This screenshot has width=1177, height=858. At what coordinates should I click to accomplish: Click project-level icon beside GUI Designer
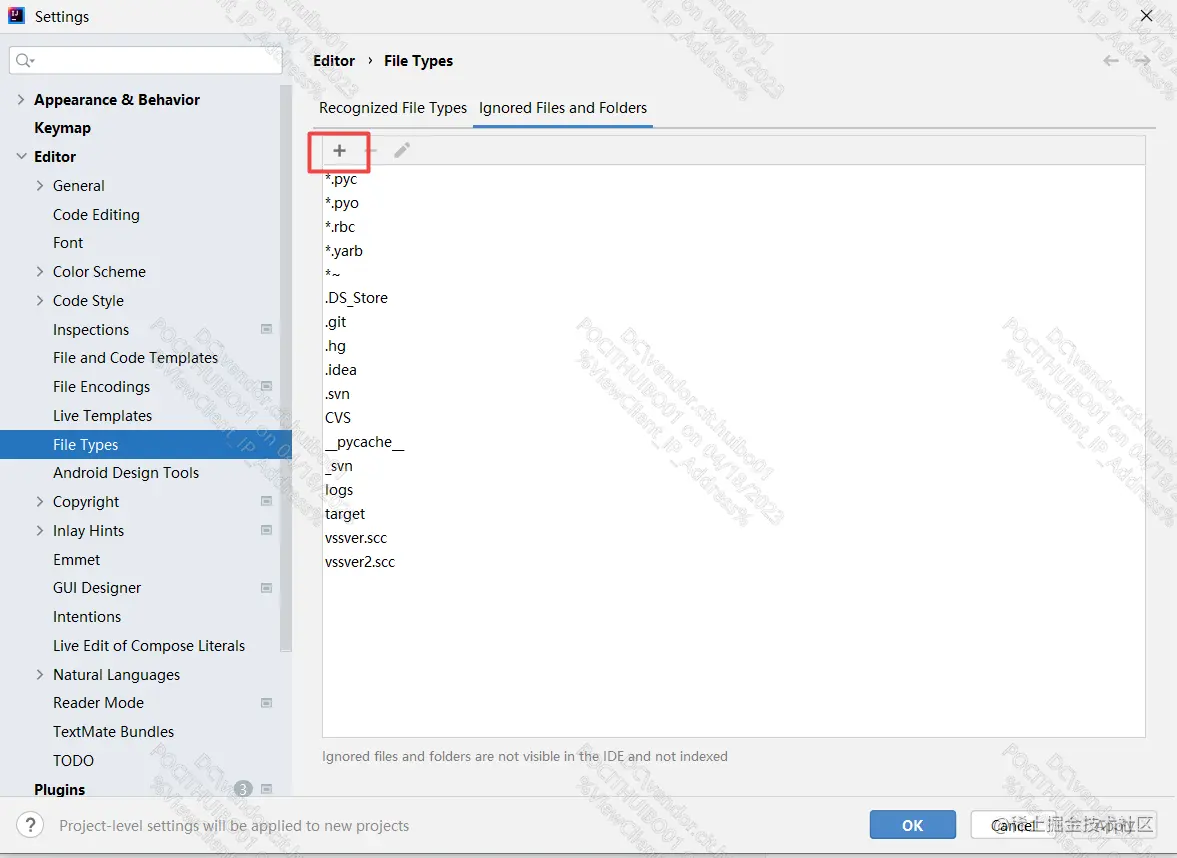pyautogui.click(x=266, y=588)
